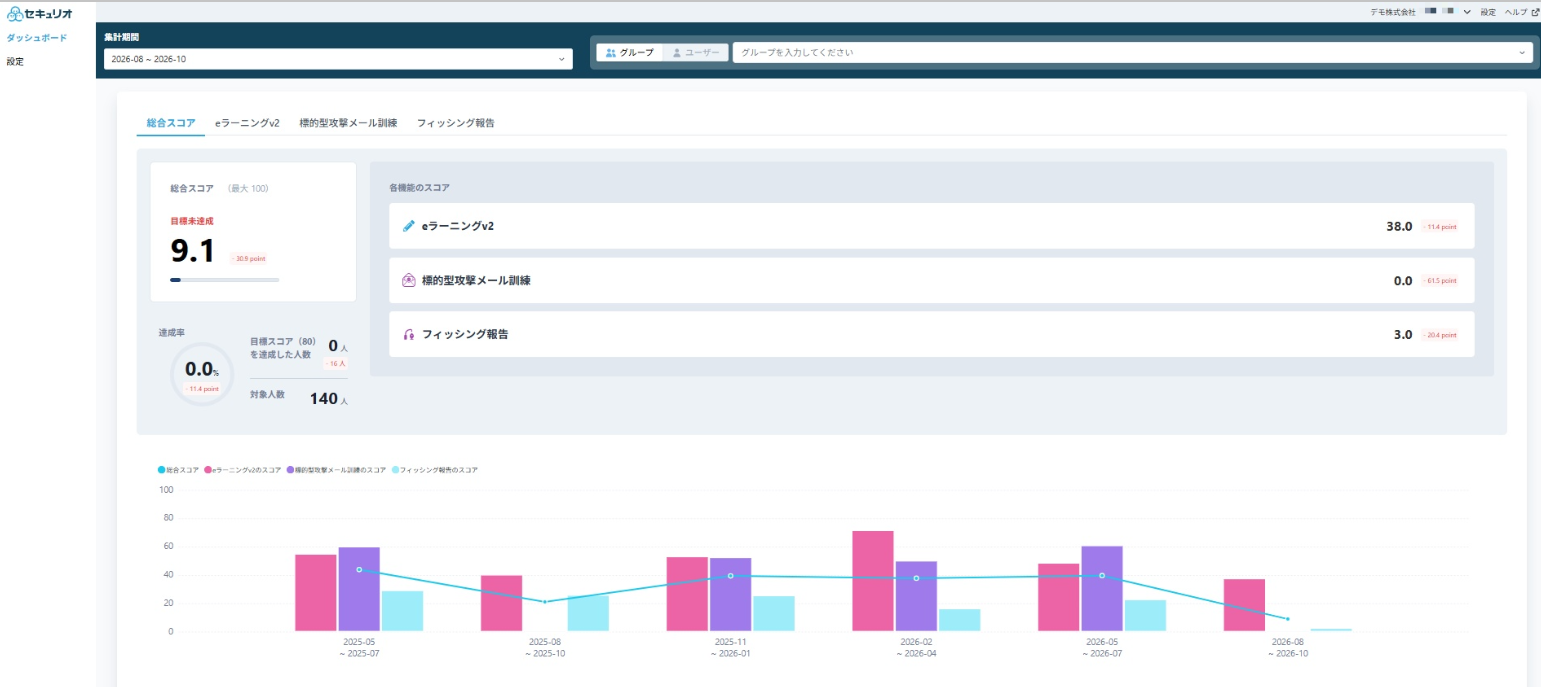
Task: Open 設定 in the left sidebar
Action: click(15, 61)
